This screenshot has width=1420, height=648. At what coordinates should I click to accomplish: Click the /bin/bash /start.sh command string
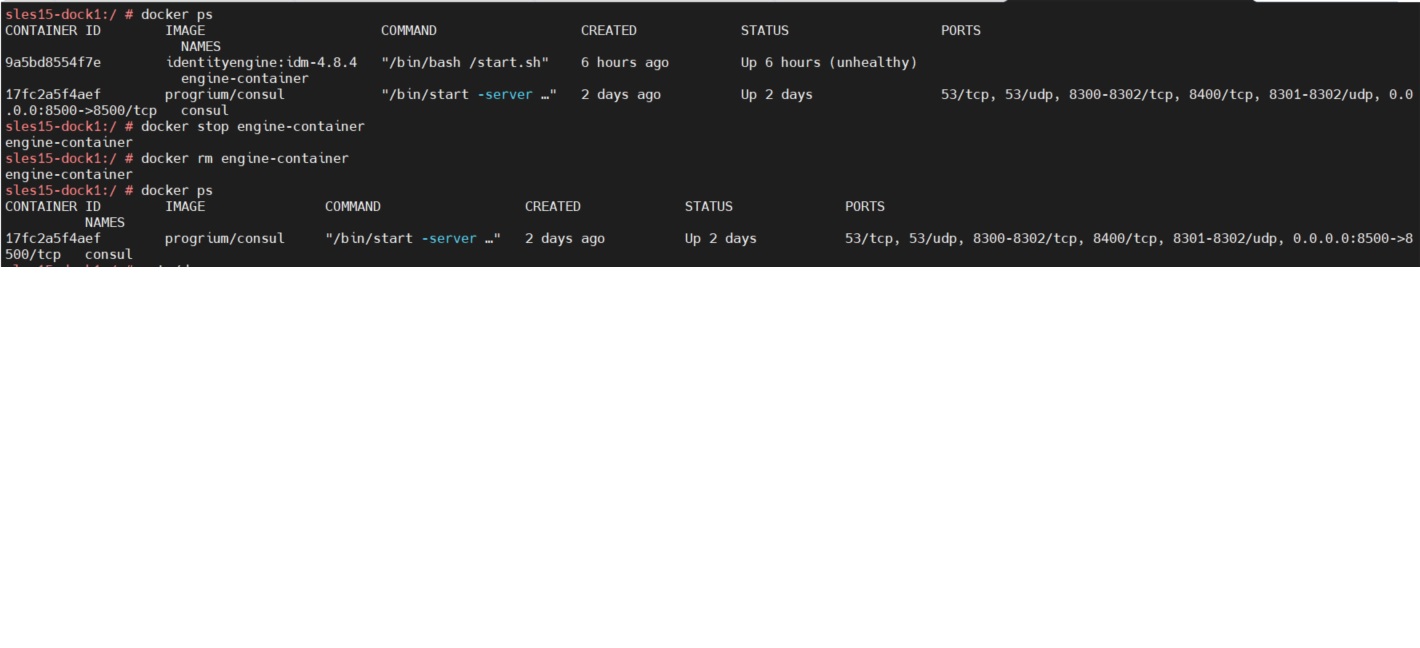pos(464,62)
